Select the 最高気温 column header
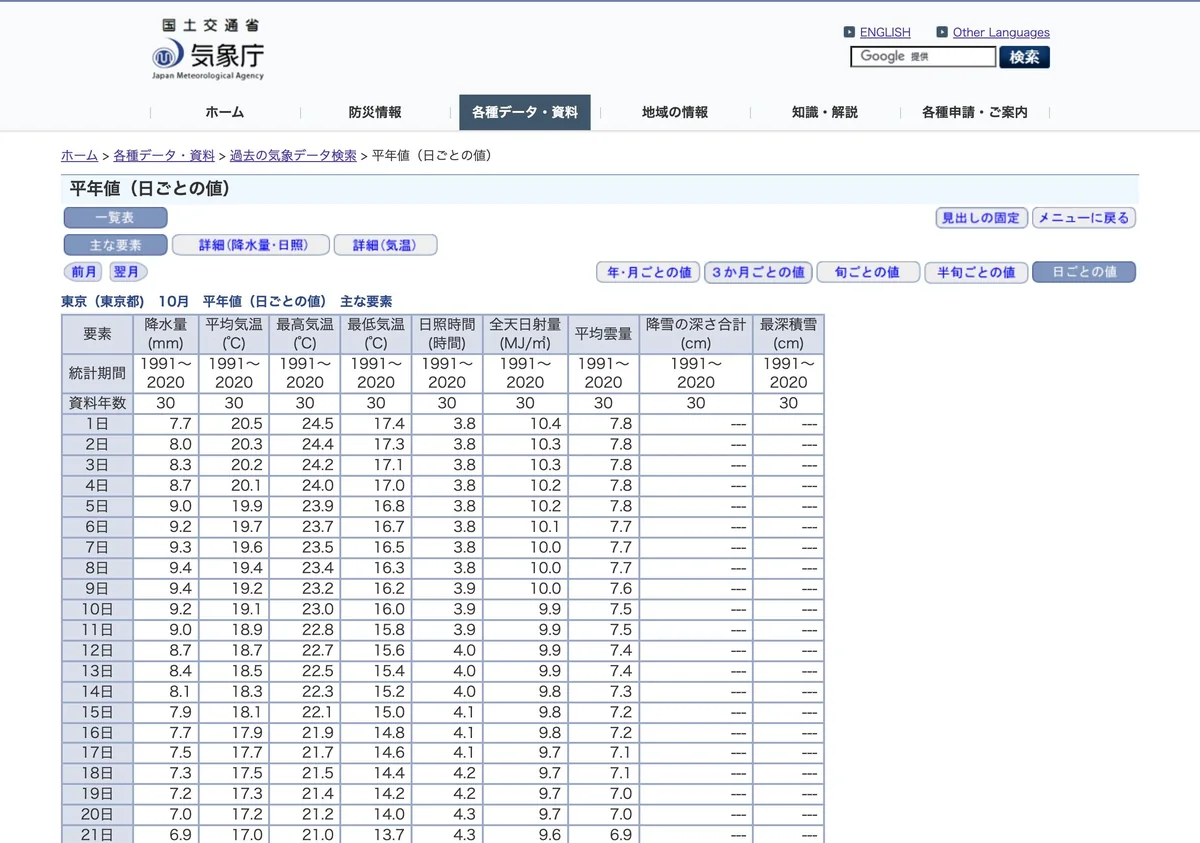The image size is (1200, 843). [305, 334]
